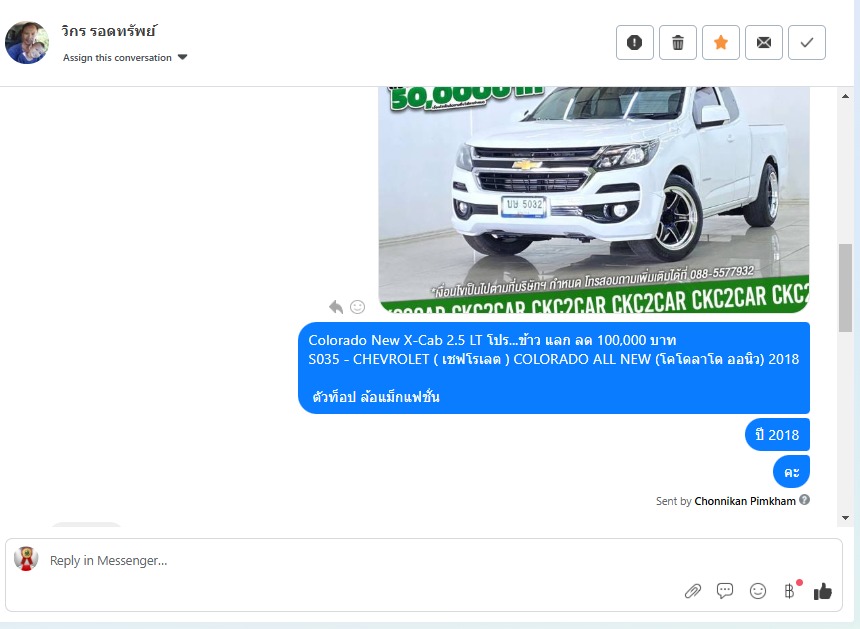Mark conversation as spam with exclamation icon
860x629 pixels.
tap(635, 42)
